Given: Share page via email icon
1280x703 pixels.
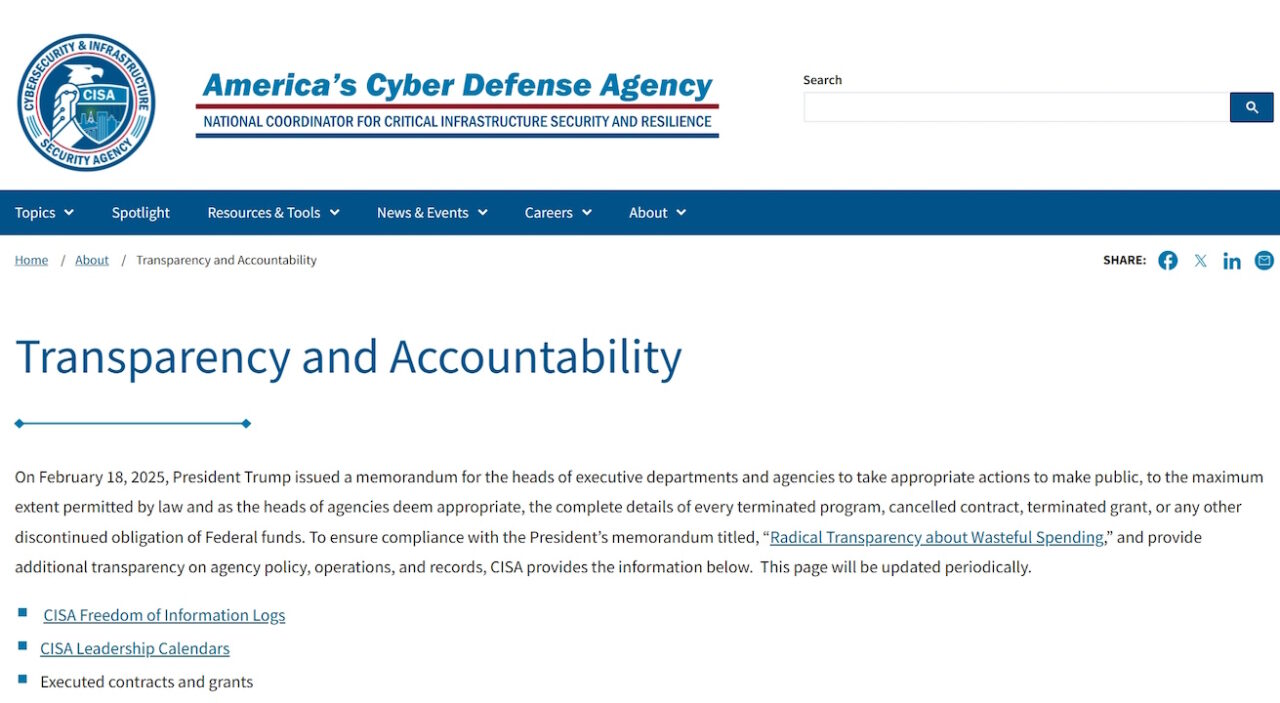Looking at the screenshot, I should (1264, 261).
